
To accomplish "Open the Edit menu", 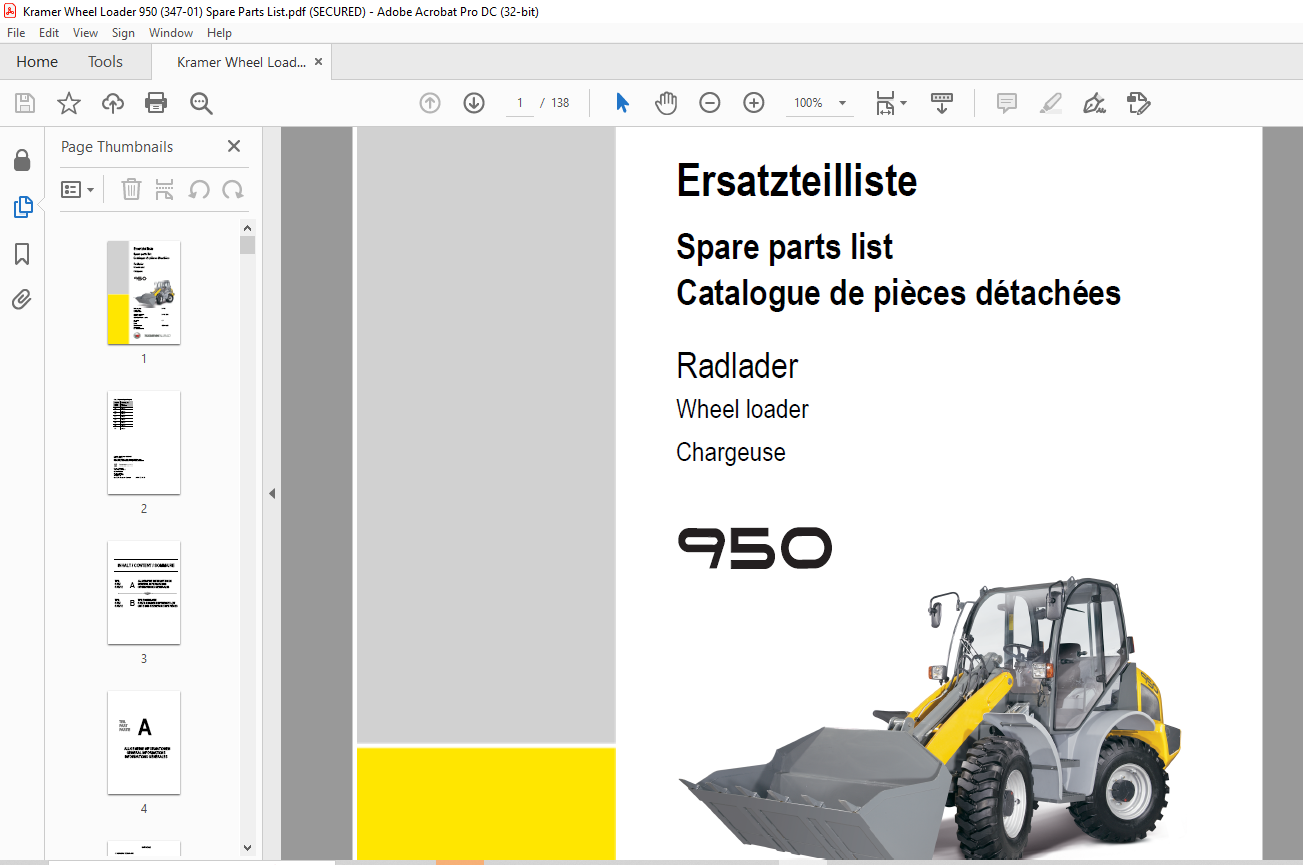I will pos(49,33).
